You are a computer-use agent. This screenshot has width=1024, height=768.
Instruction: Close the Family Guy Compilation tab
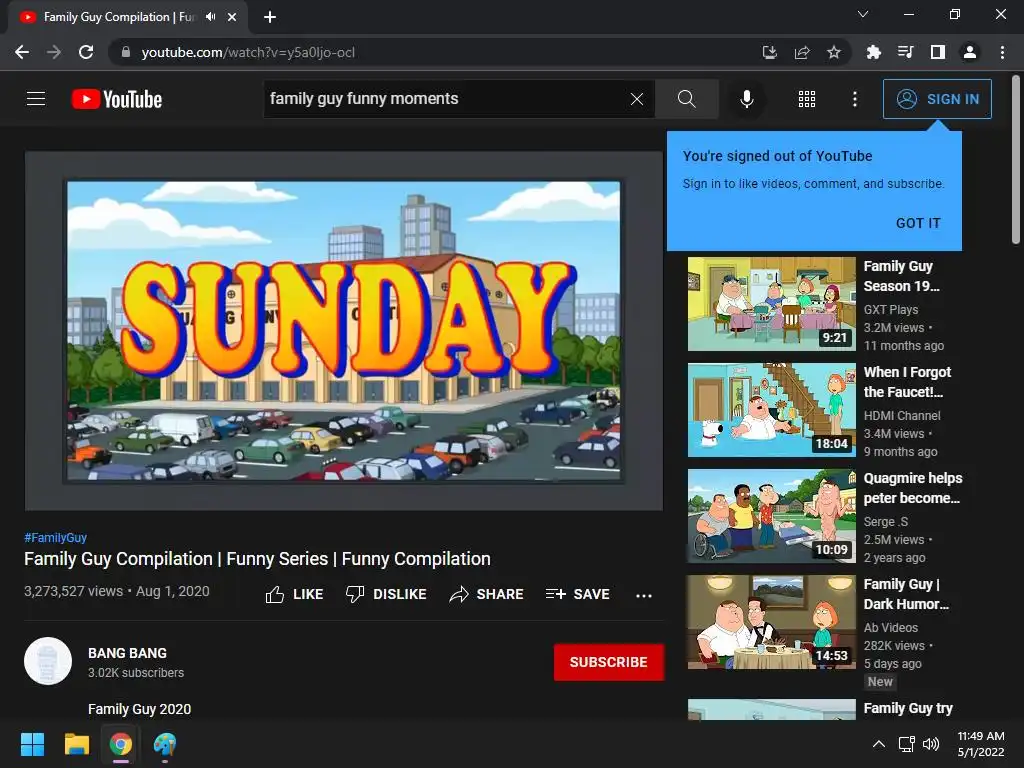232,17
